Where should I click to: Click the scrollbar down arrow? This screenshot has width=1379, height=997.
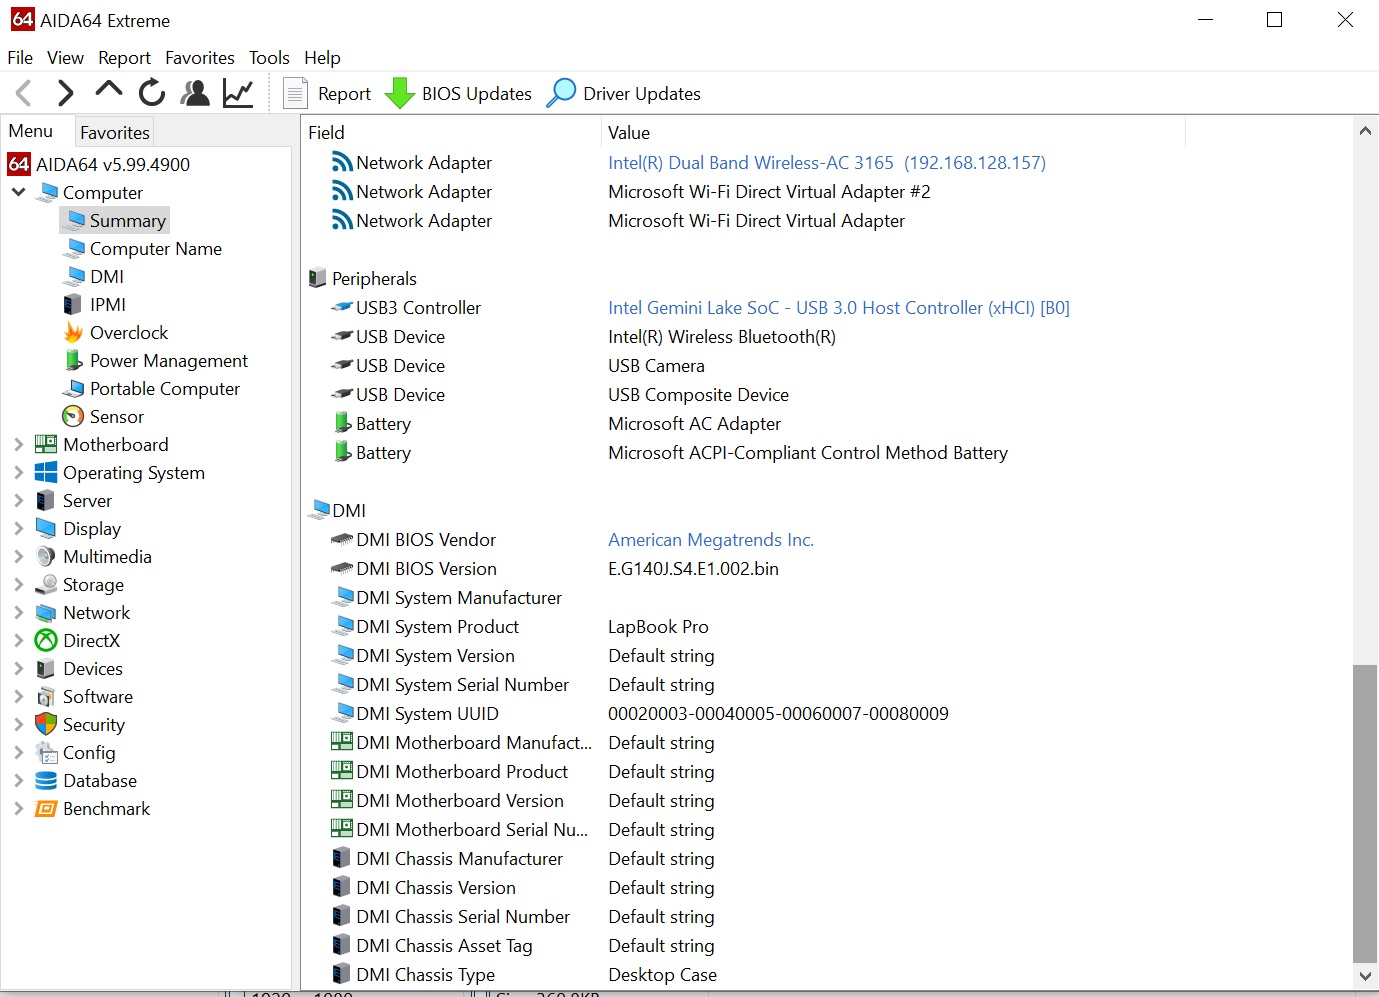(x=1365, y=976)
